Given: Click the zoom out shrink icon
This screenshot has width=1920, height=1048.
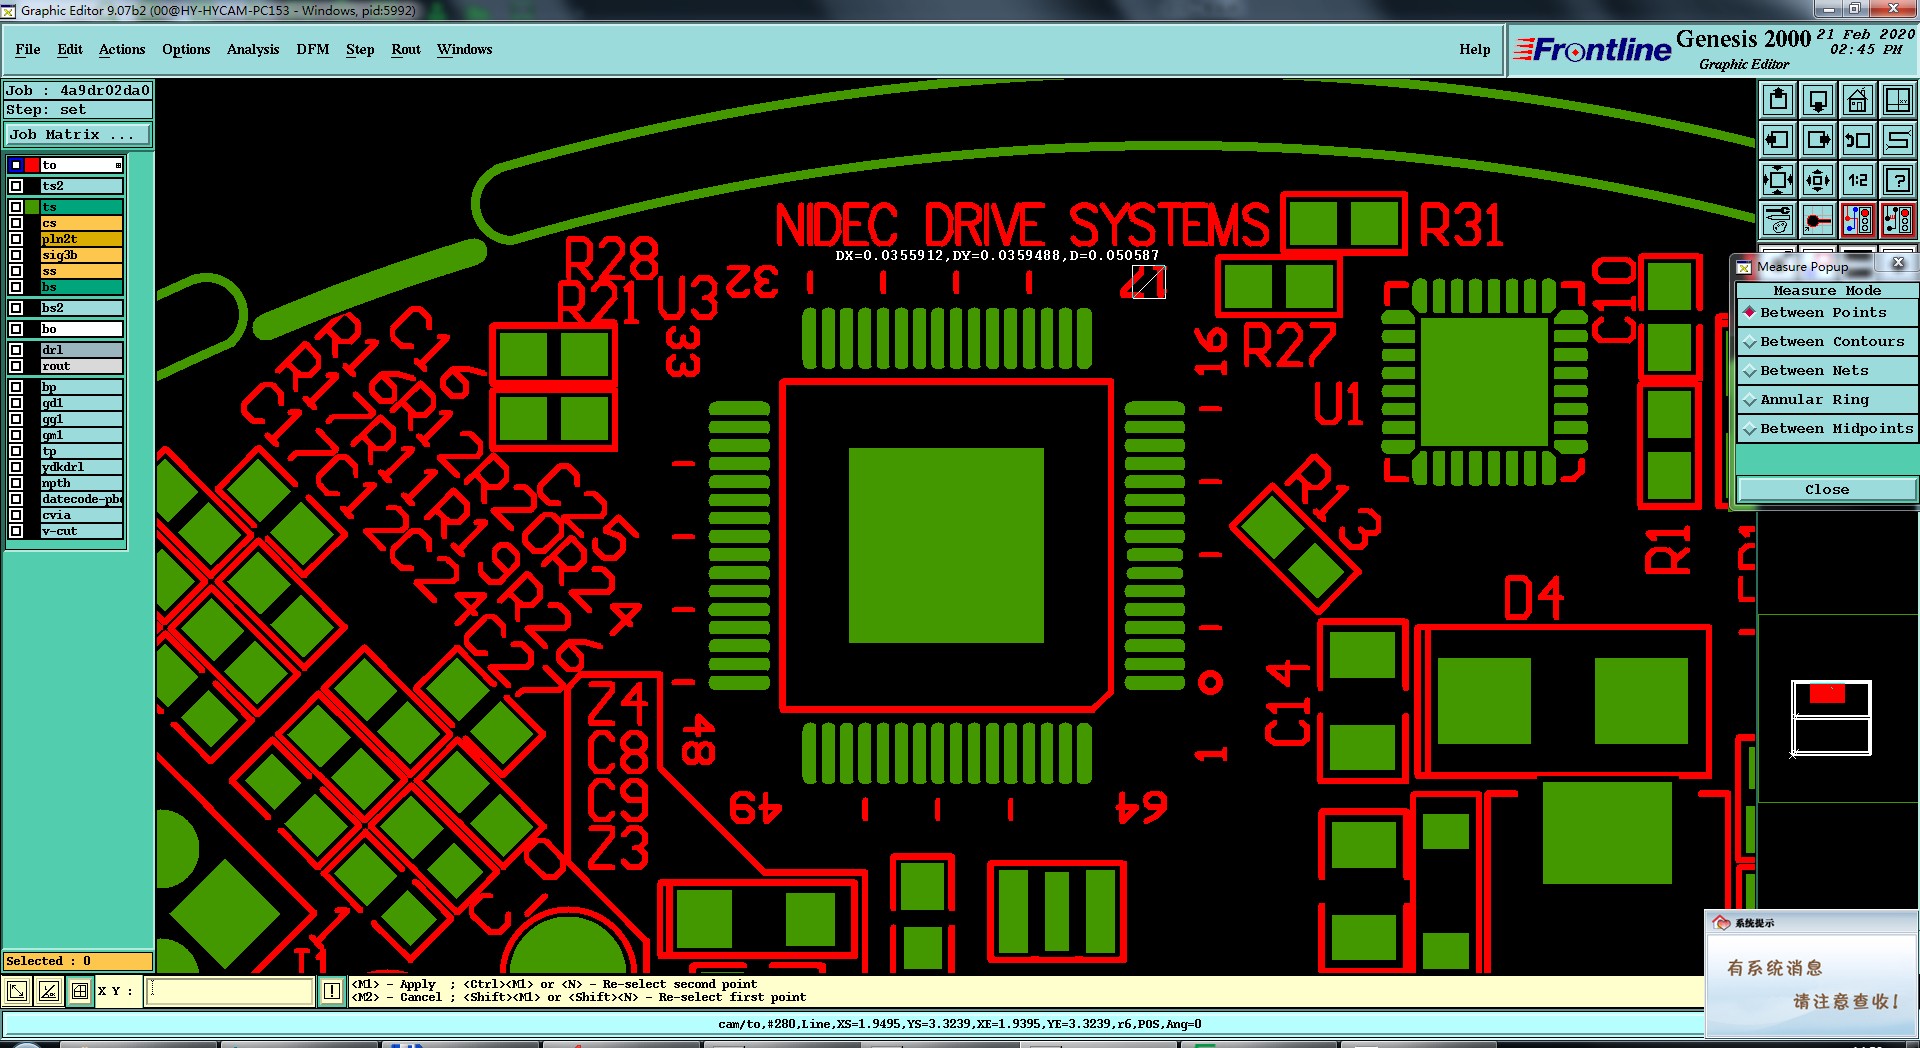Looking at the screenshot, I should point(1818,180).
